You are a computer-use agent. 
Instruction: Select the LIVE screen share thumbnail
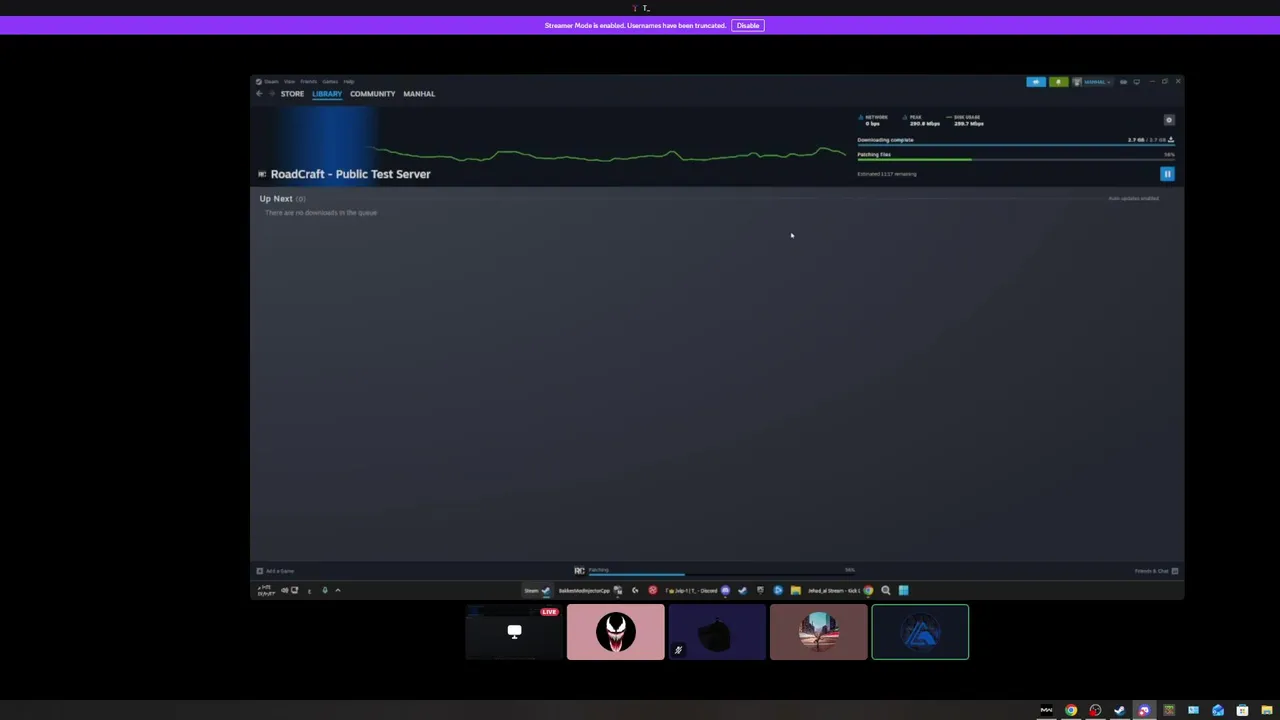pyautogui.click(x=514, y=632)
